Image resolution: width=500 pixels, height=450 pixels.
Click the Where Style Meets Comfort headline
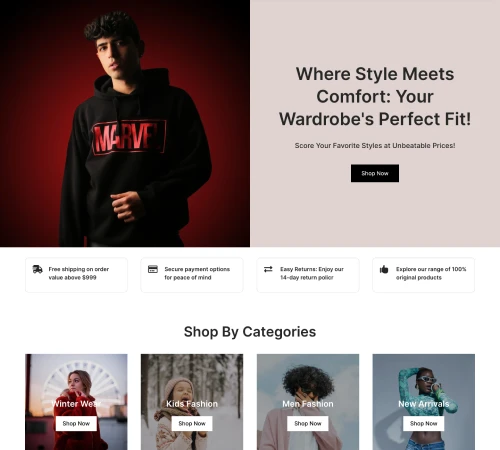point(375,96)
